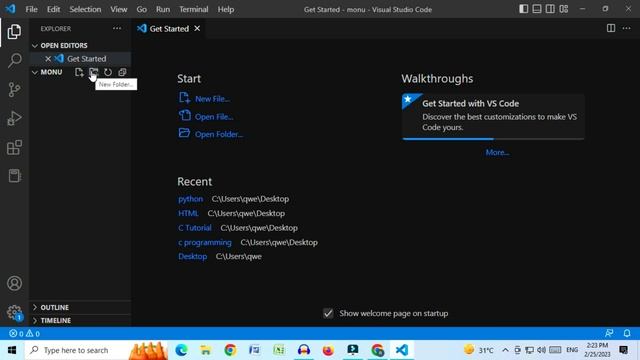This screenshot has width=640, height=360.
Task: Expand the OUTLINE section
Action: [x=35, y=307]
